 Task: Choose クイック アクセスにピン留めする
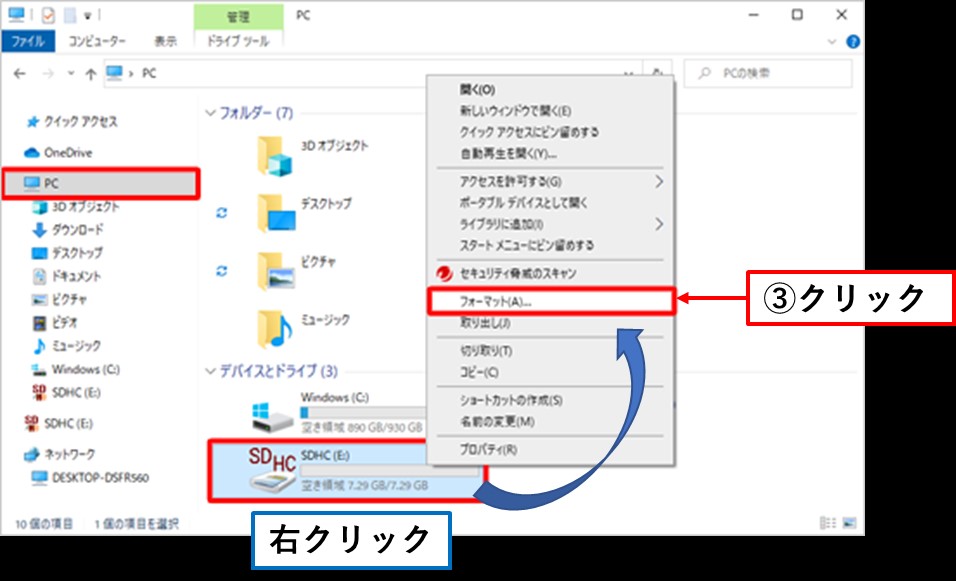click(529, 132)
